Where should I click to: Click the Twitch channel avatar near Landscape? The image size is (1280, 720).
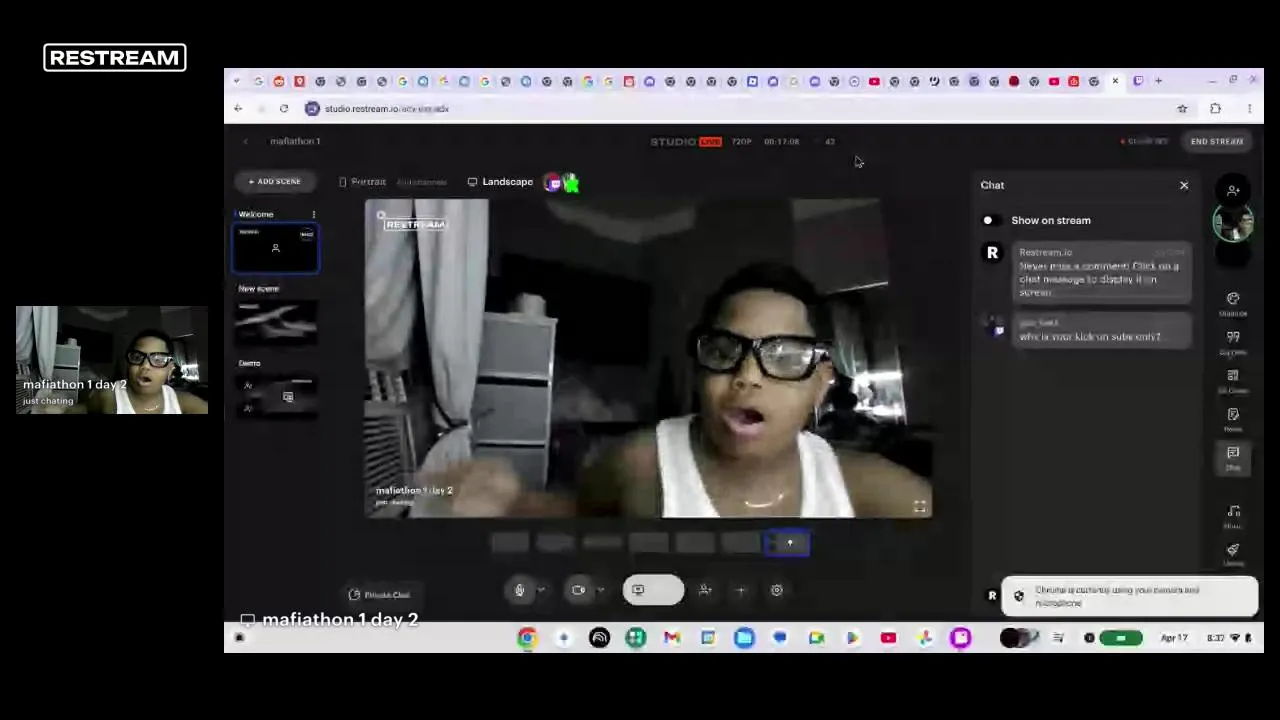553,182
